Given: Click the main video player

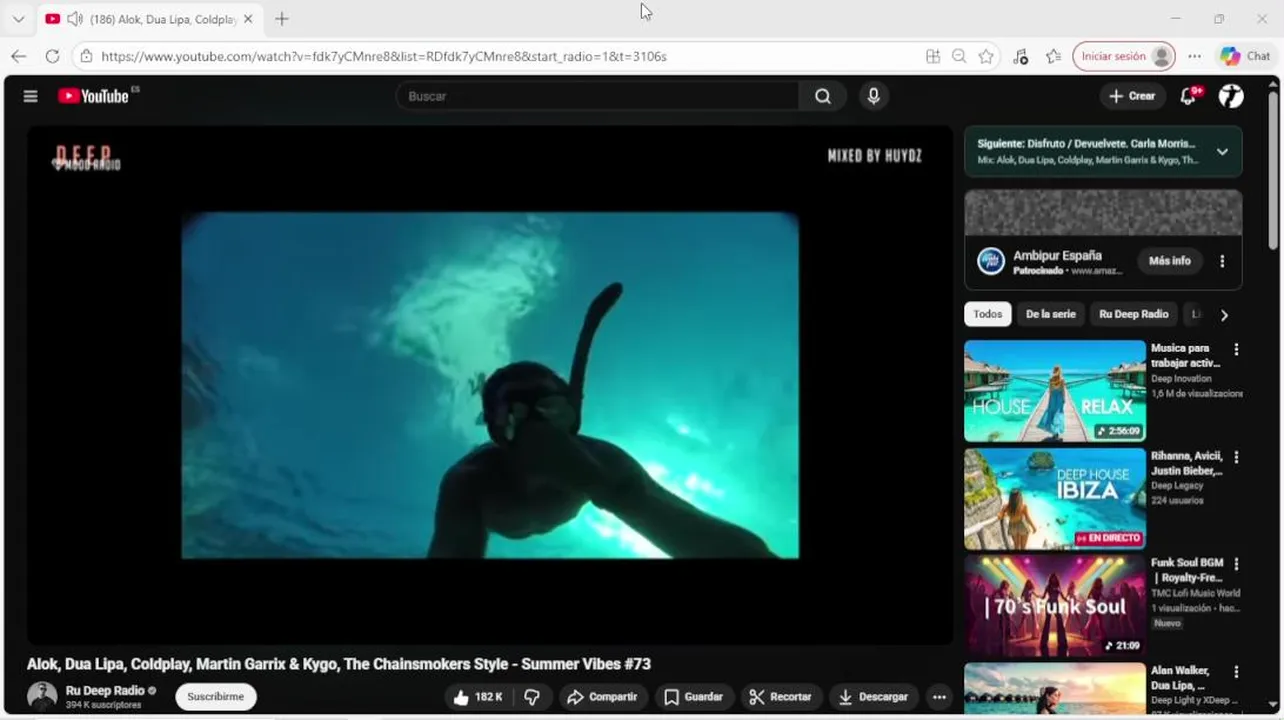Looking at the screenshot, I should [x=489, y=385].
